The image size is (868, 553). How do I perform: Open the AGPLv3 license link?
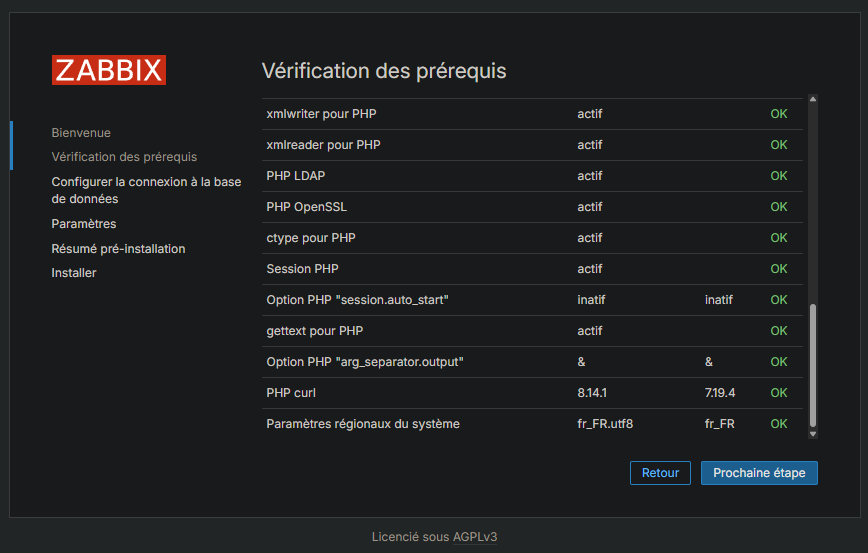(x=474, y=537)
